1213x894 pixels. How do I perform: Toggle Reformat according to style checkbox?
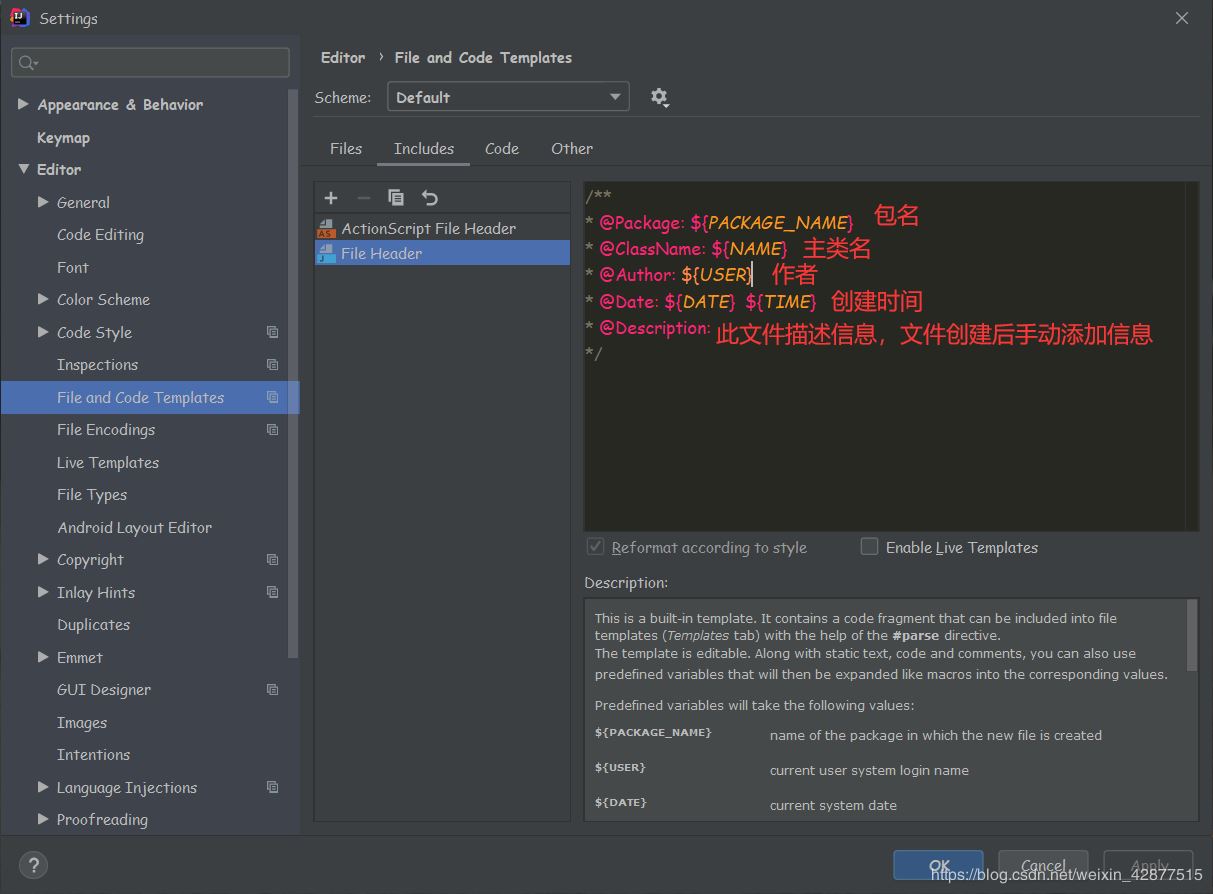click(x=595, y=547)
